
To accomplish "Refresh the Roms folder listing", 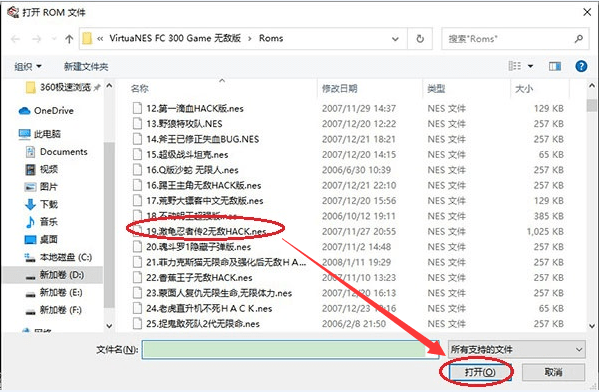I will click(420, 39).
